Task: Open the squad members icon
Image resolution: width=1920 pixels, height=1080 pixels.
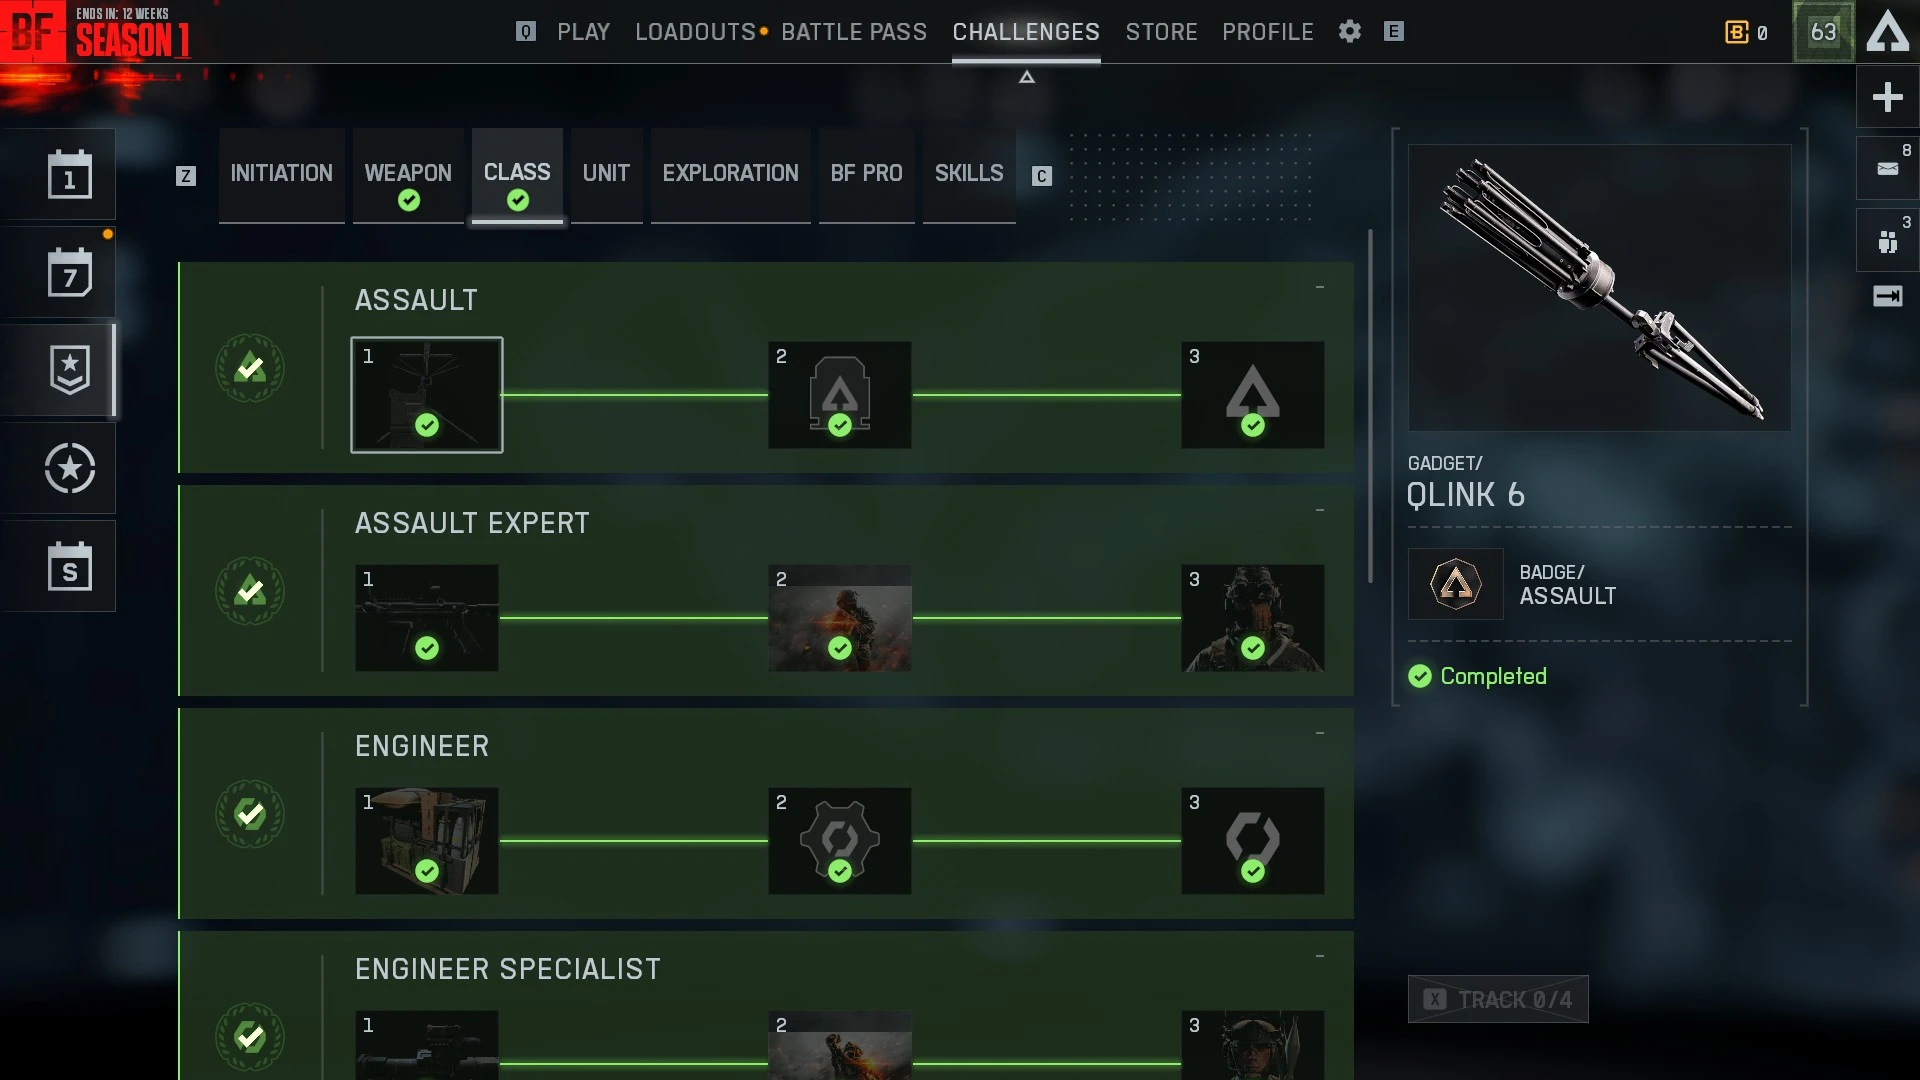Action: pos(1888,241)
